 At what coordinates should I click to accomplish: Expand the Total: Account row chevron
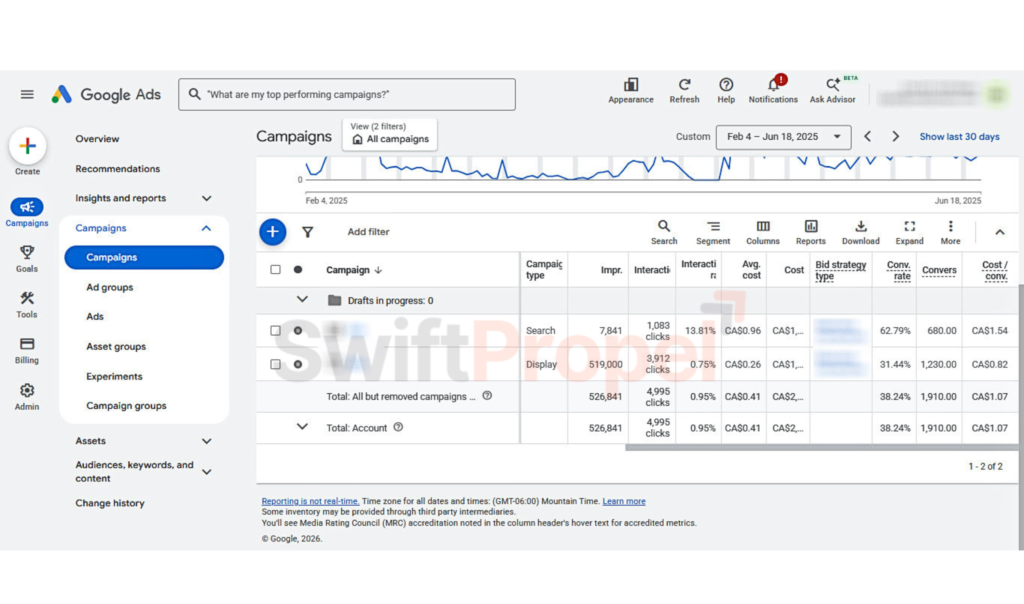tap(302, 426)
